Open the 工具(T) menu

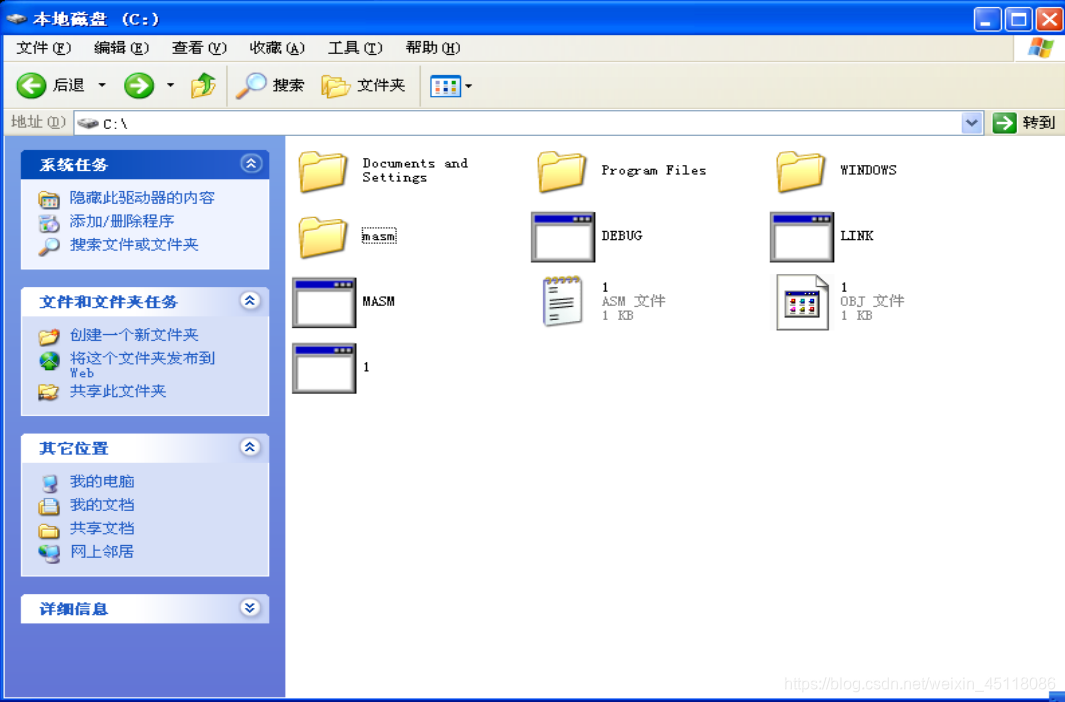tap(355, 48)
